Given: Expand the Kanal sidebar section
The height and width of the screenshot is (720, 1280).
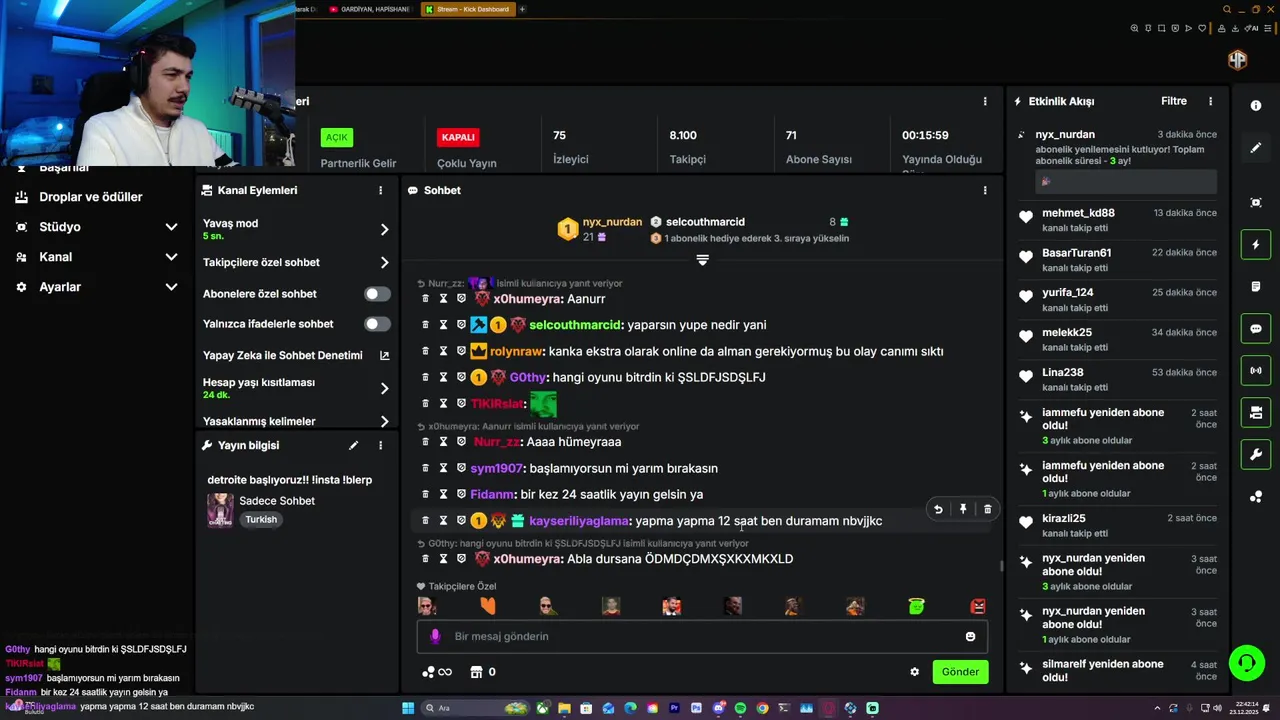Looking at the screenshot, I should coord(171,257).
